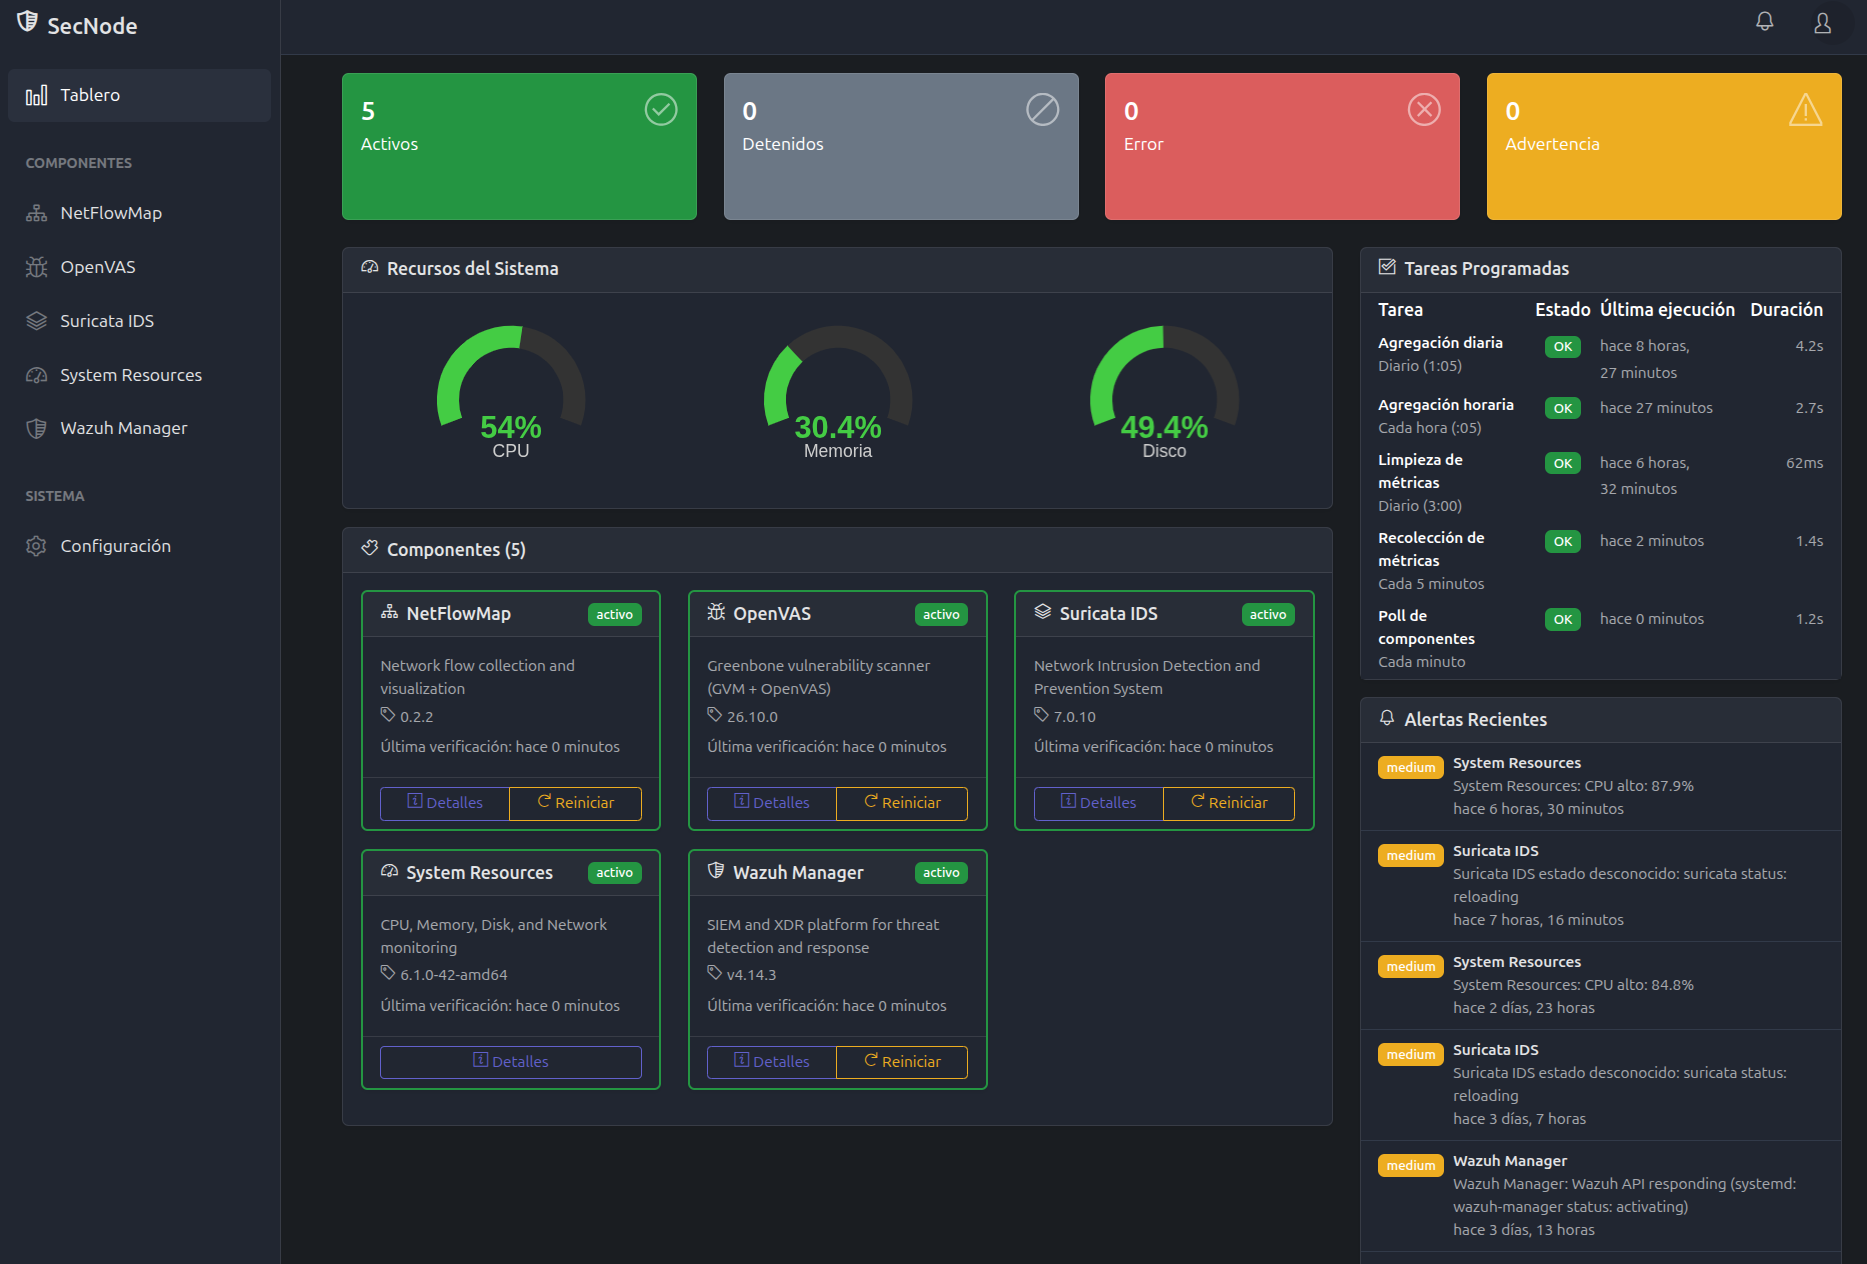The image size is (1867, 1264).
Task: Click the Advertencia warning triangle icon
Action: pyautogui.click(x=1805, y=110)
